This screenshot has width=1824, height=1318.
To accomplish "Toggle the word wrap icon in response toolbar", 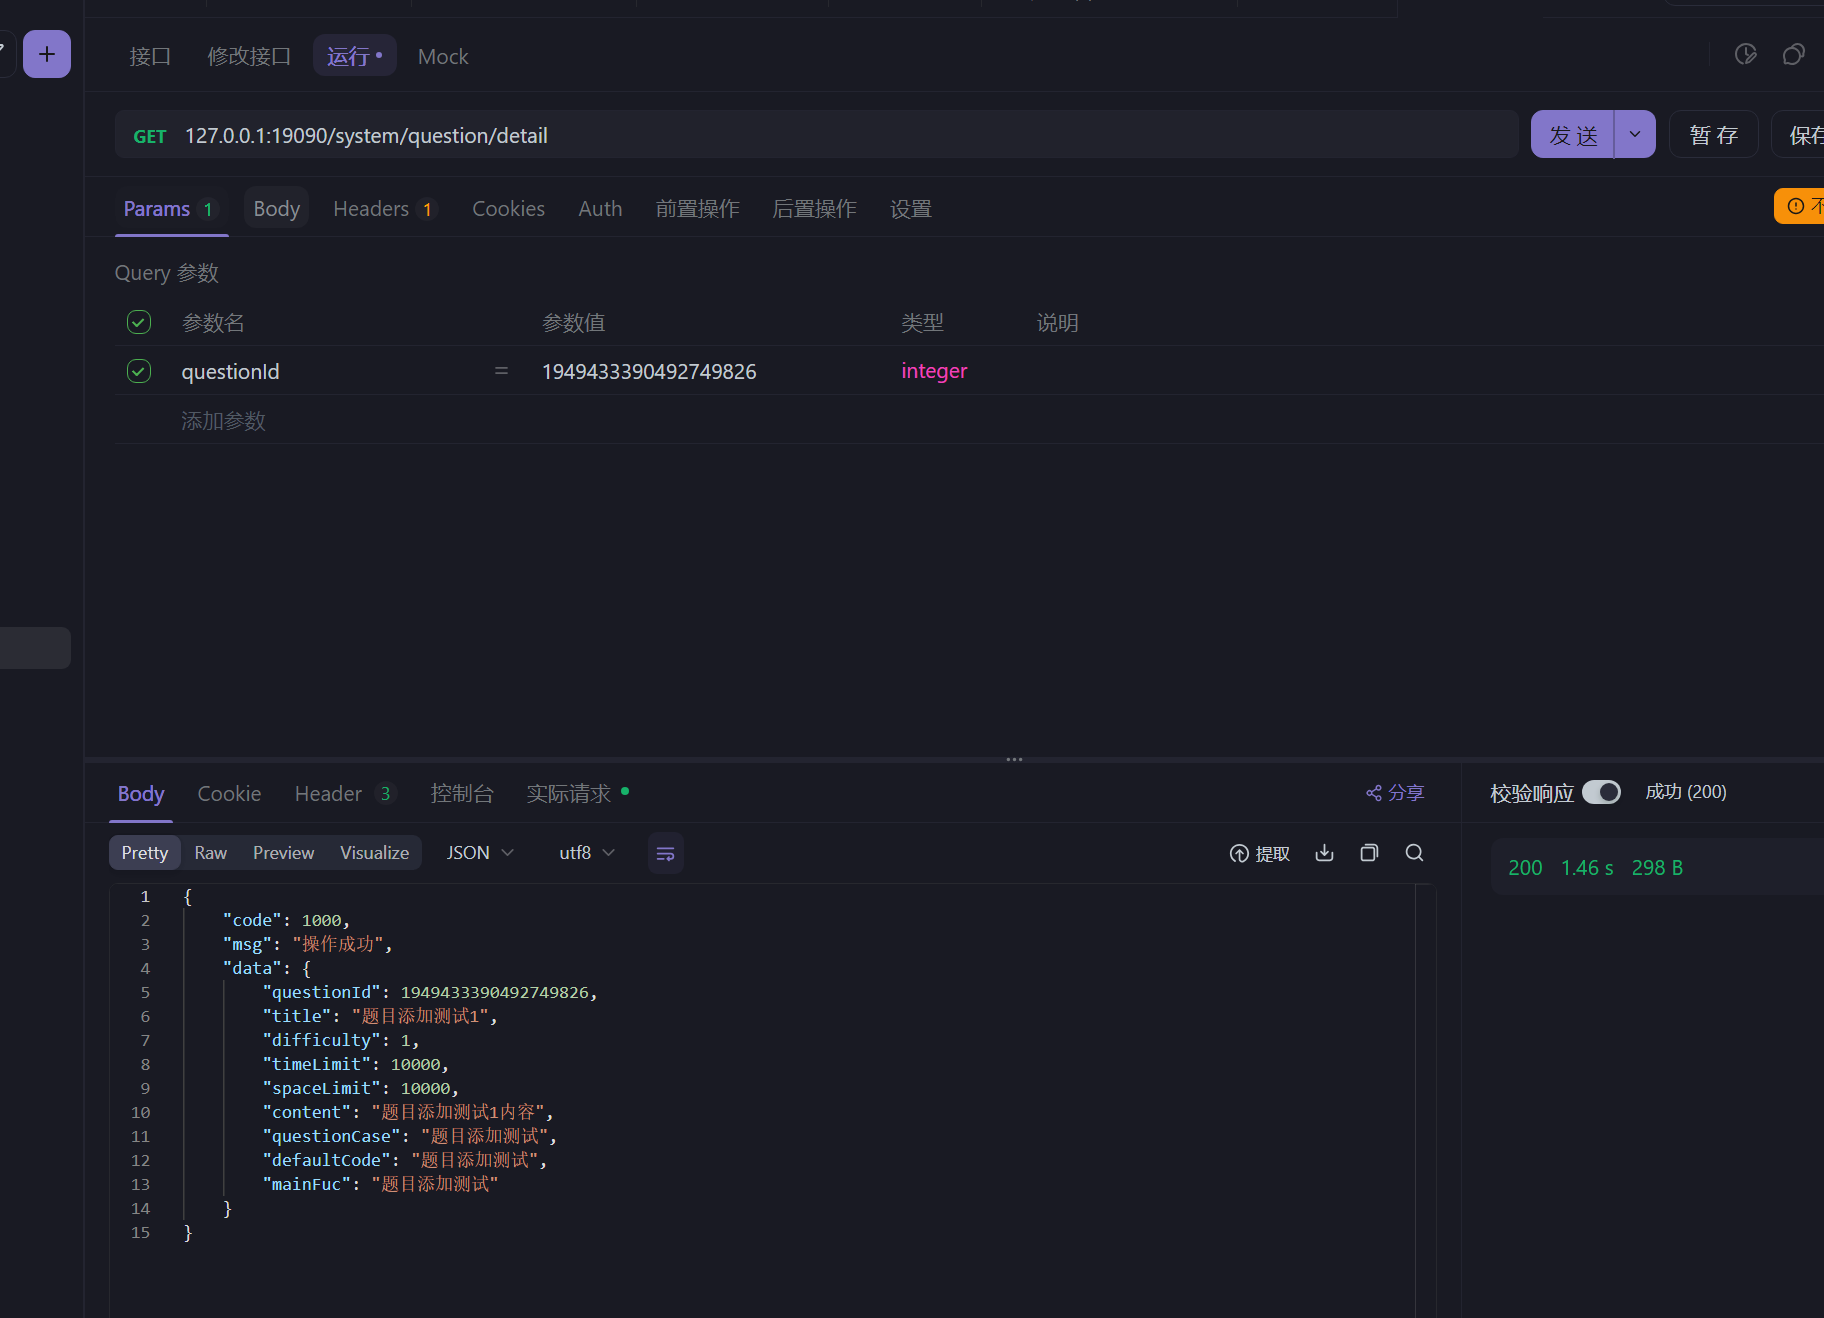I will pos(666,853).
